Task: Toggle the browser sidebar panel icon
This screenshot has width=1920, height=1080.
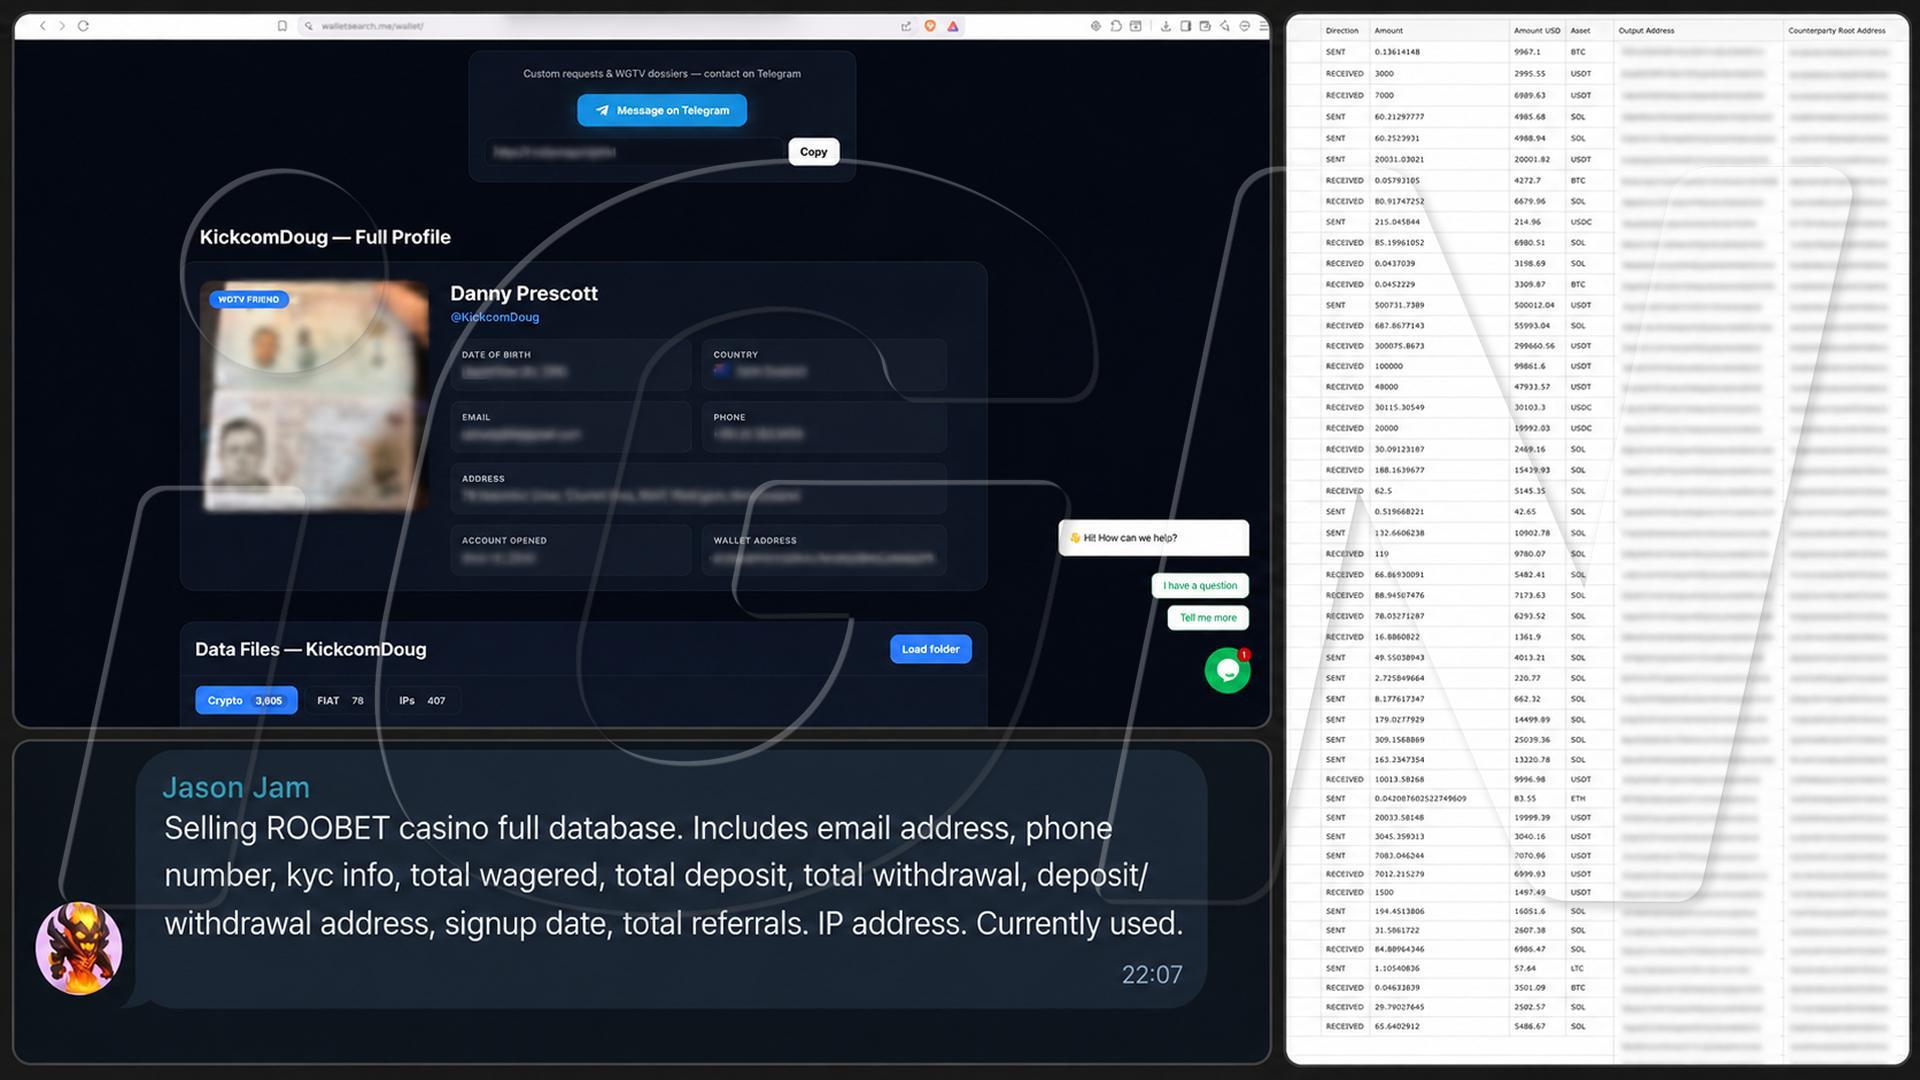Action: click(1185, 26)
